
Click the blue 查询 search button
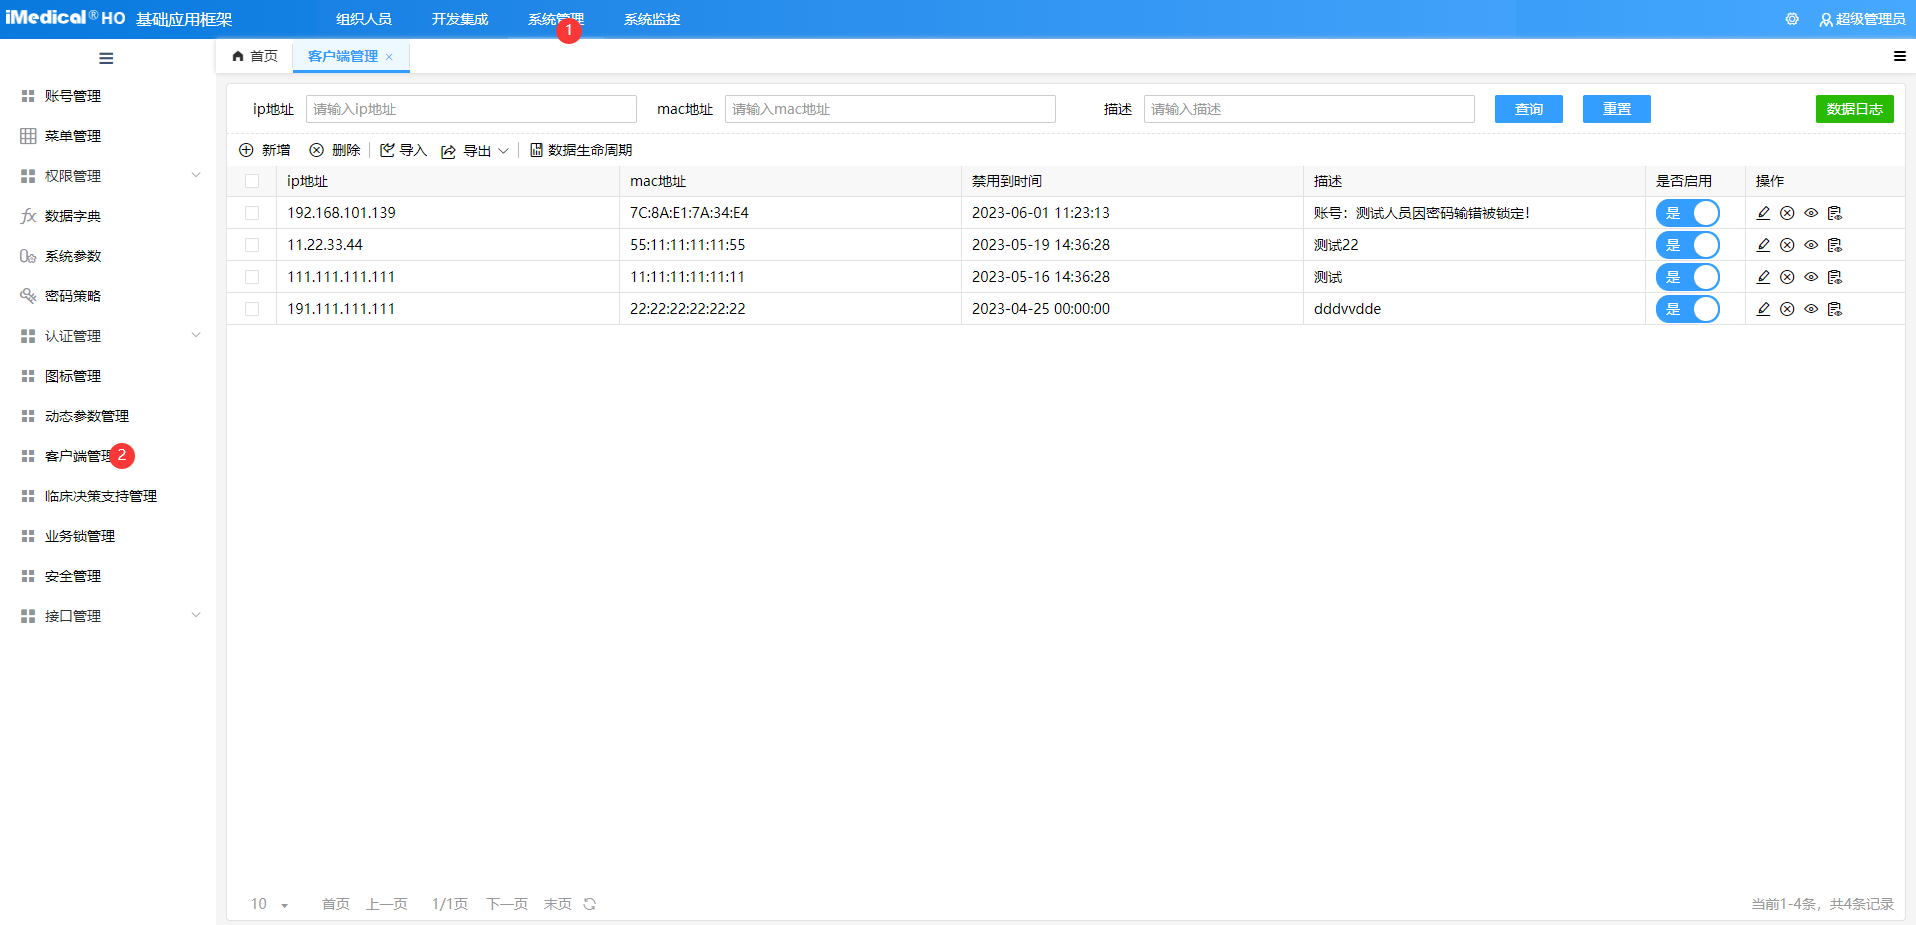point(1528,109)
